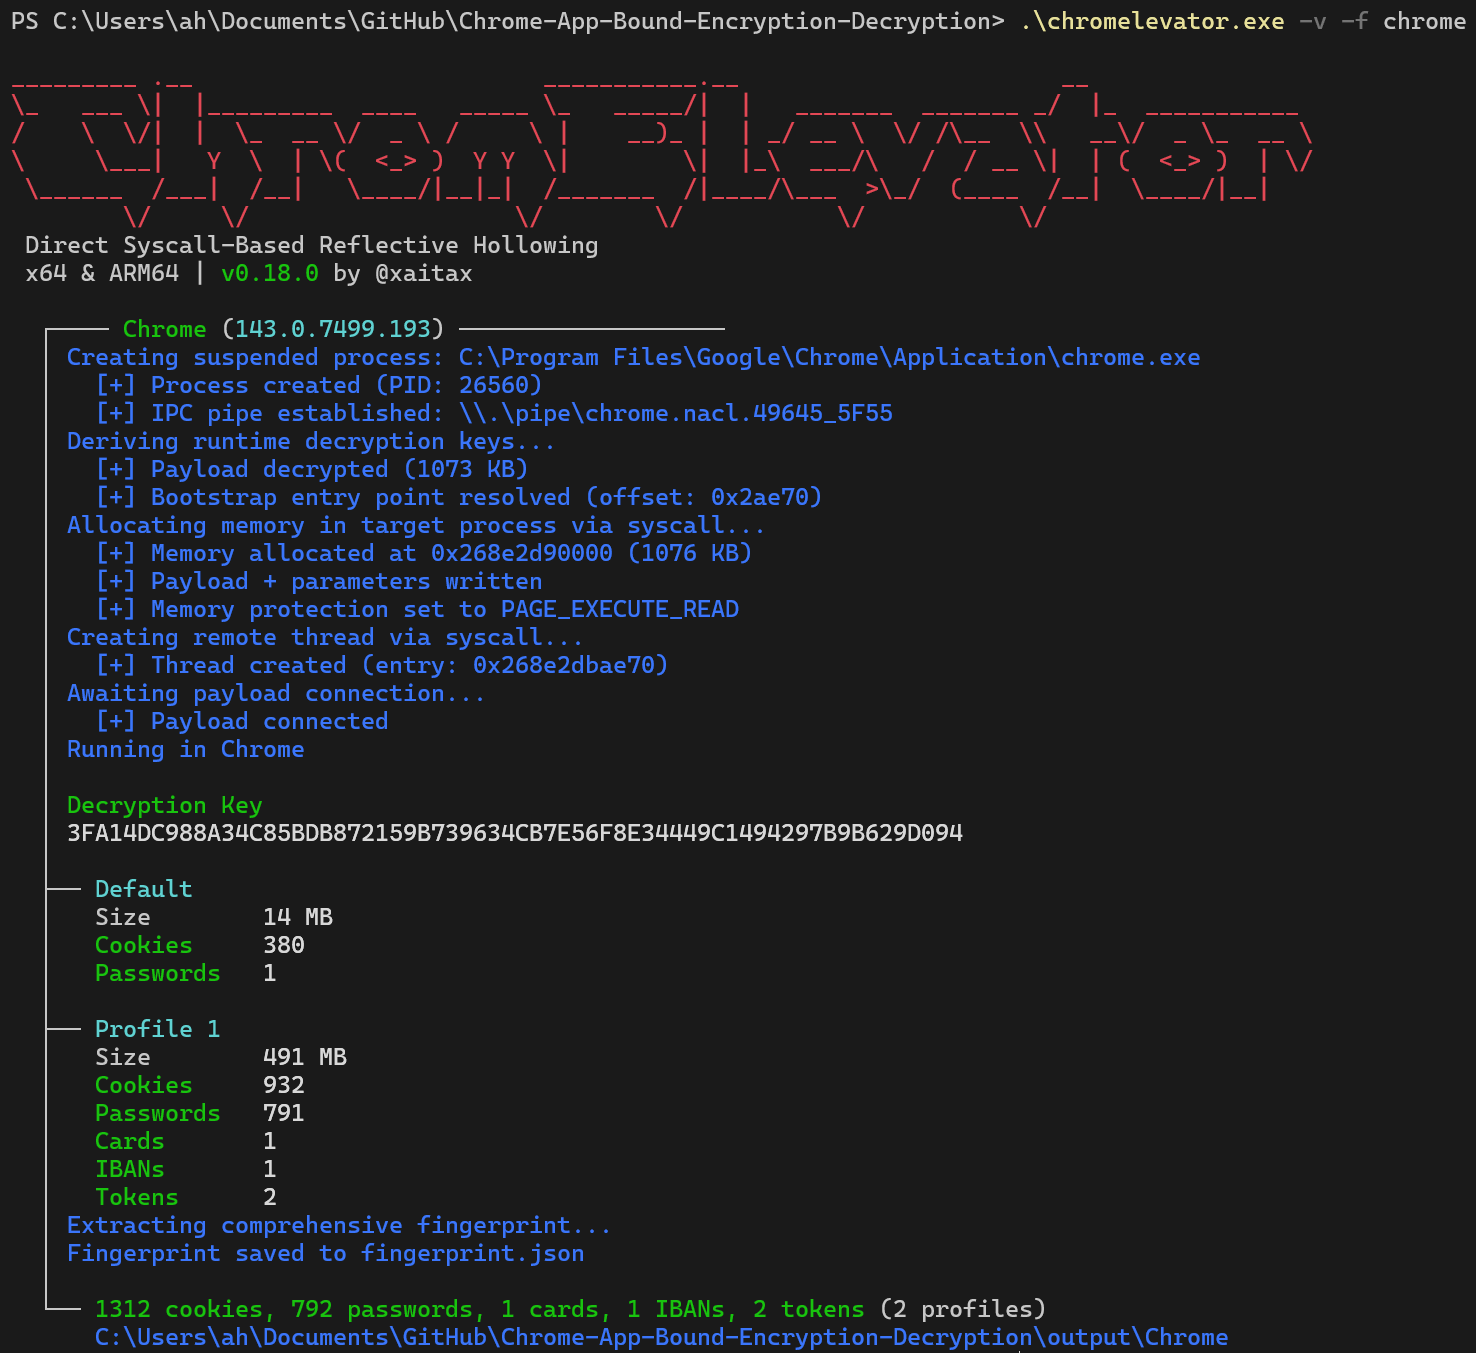Image resolution: width=1476 pixels, height=1353 pixels.
Task: Click the tagline 'Direct Syscall-Based Reflective Hollowing'
Action: tap(312, 245)
